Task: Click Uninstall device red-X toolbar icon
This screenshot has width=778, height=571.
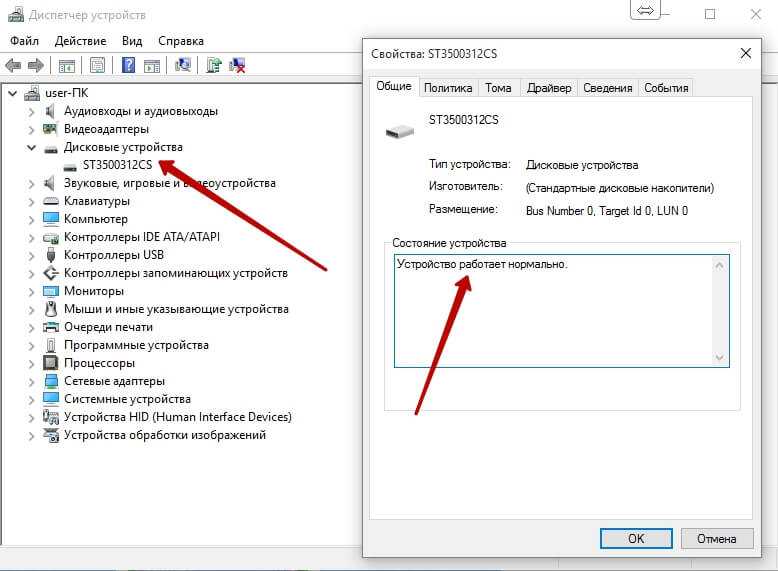Action: pyautogui.click(x=238, y=65)
